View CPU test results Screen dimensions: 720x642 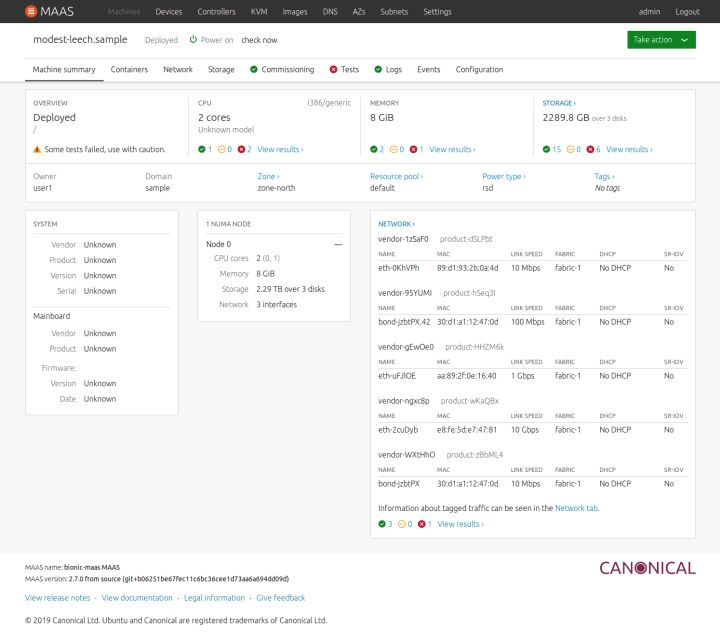(x=280, y=149)
